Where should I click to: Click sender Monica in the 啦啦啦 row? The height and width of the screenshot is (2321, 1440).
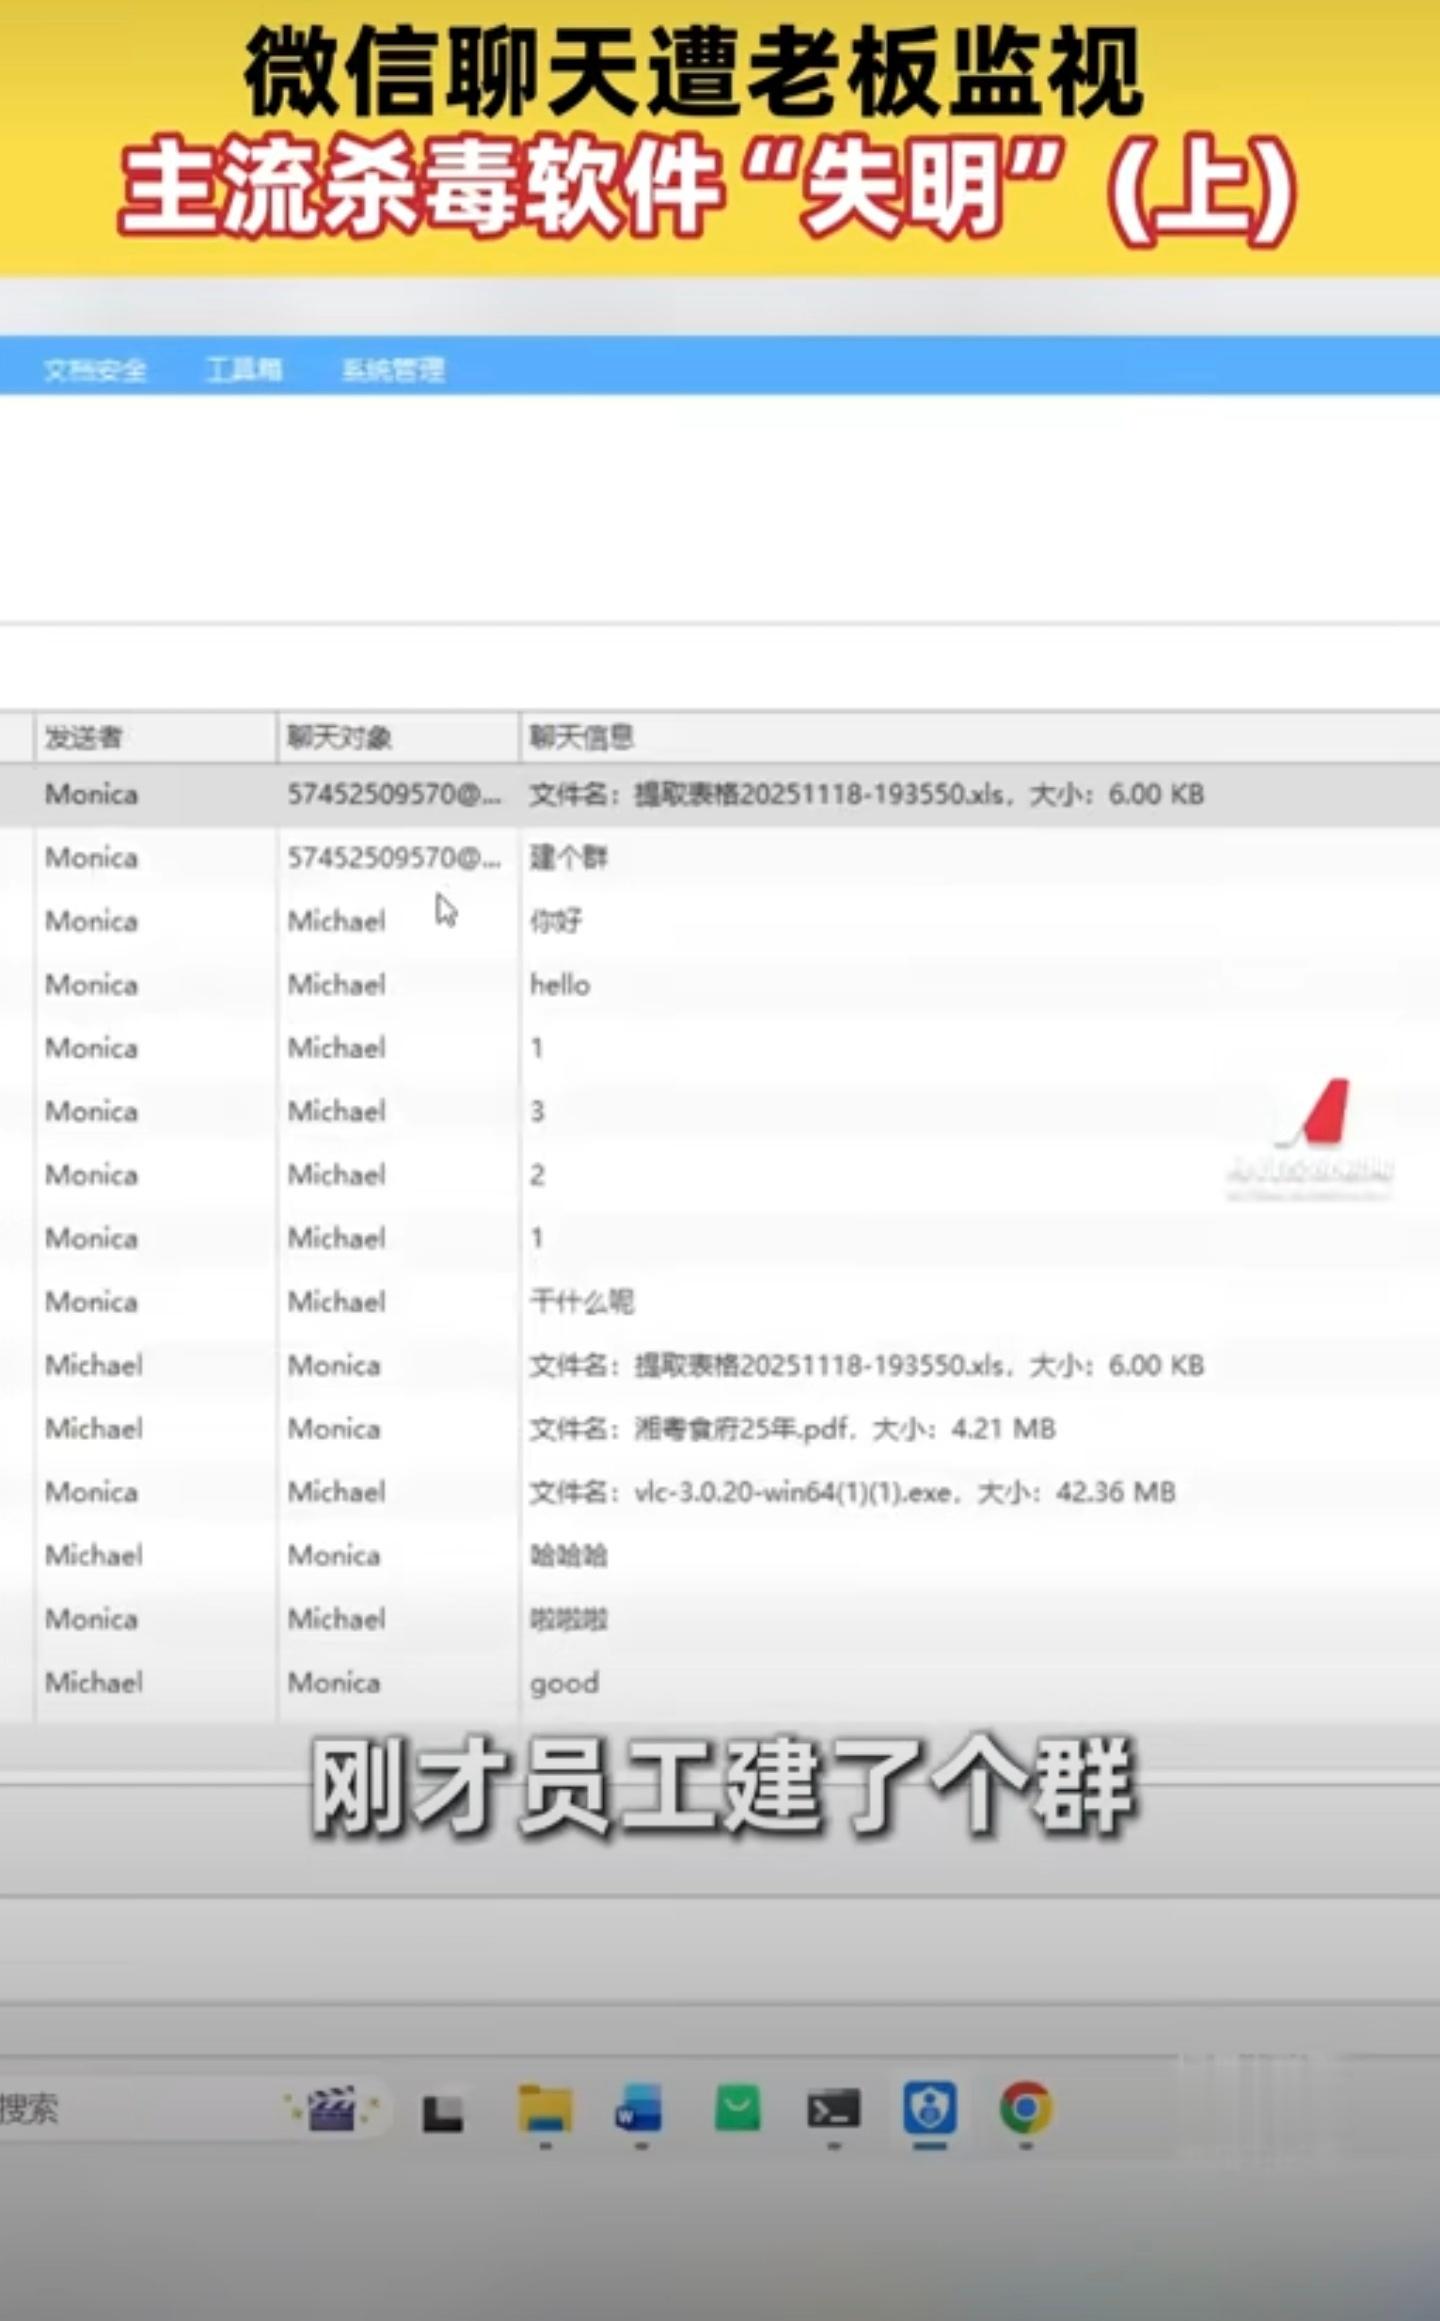pos(91,1619)
